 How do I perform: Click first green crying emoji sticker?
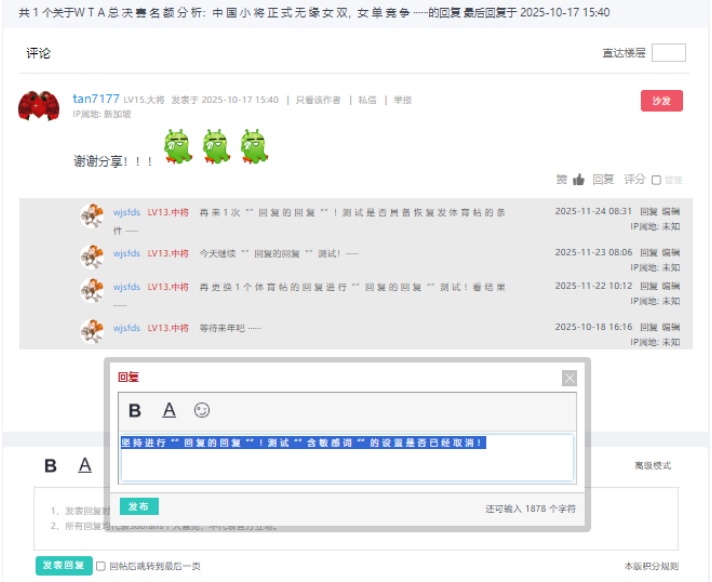(178, 146)
